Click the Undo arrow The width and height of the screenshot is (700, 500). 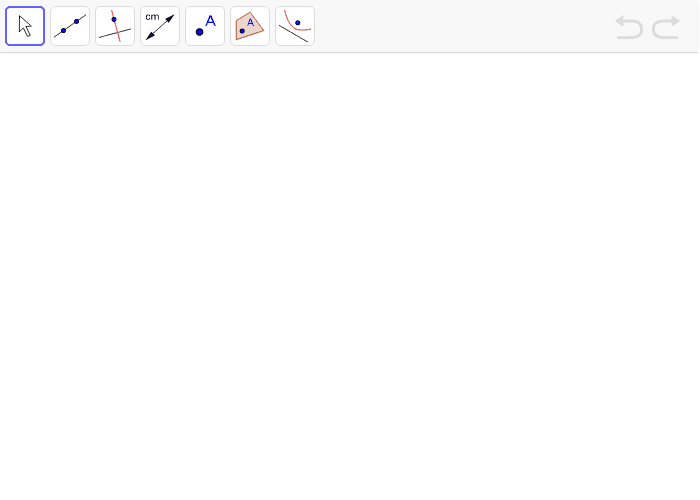(629, 27)
